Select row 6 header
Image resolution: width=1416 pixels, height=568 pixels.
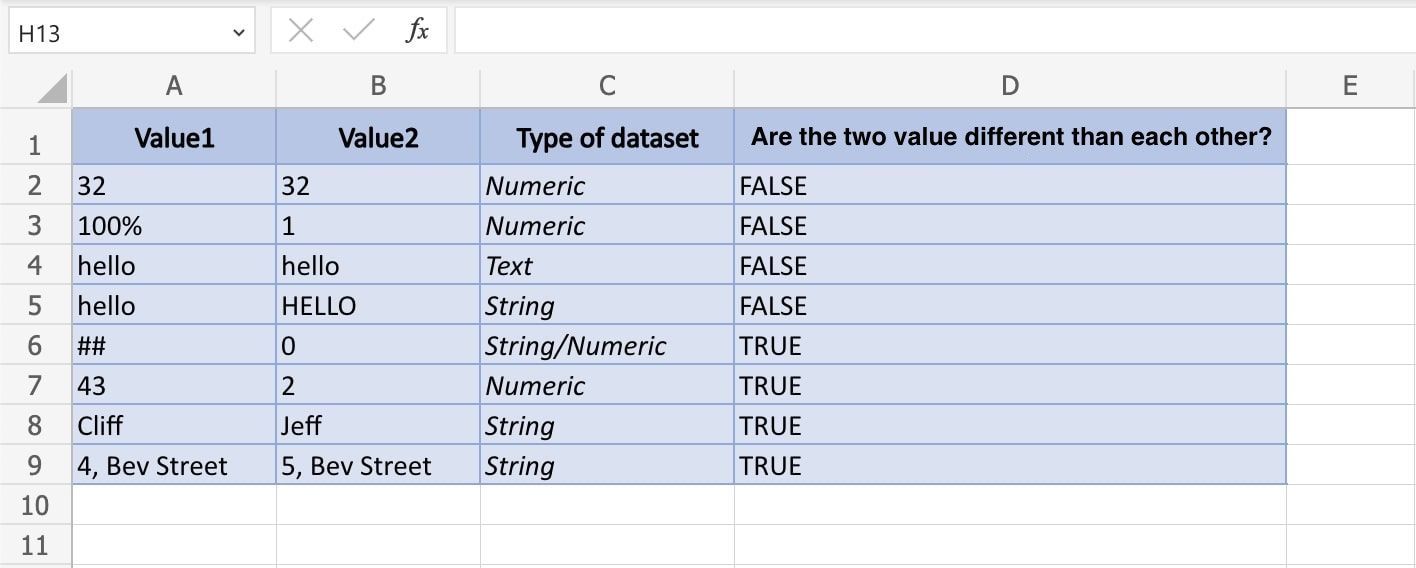point(35,346)
